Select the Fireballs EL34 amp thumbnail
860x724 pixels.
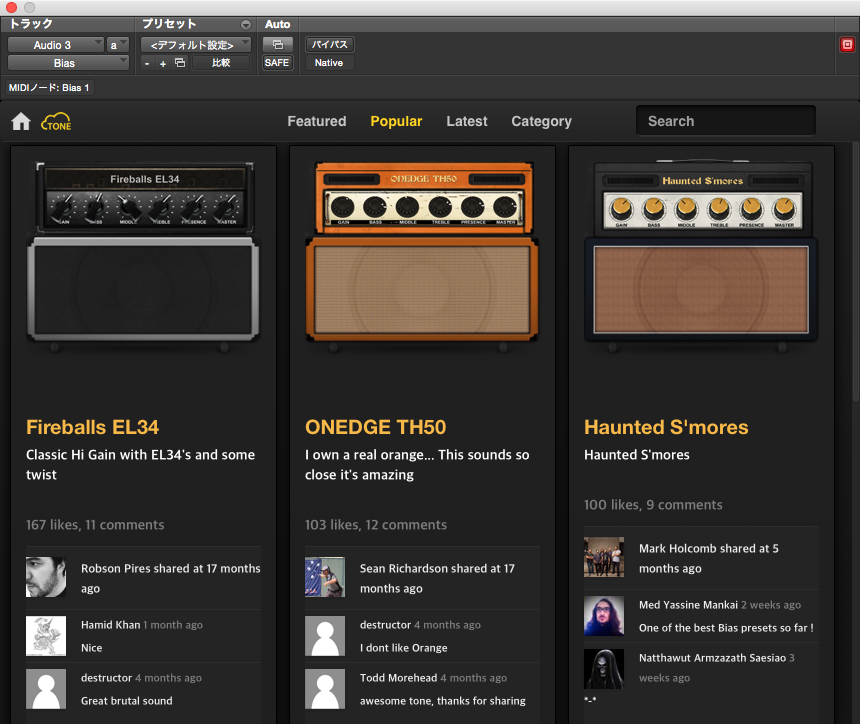pyautogui.click(x=143, y=256)
